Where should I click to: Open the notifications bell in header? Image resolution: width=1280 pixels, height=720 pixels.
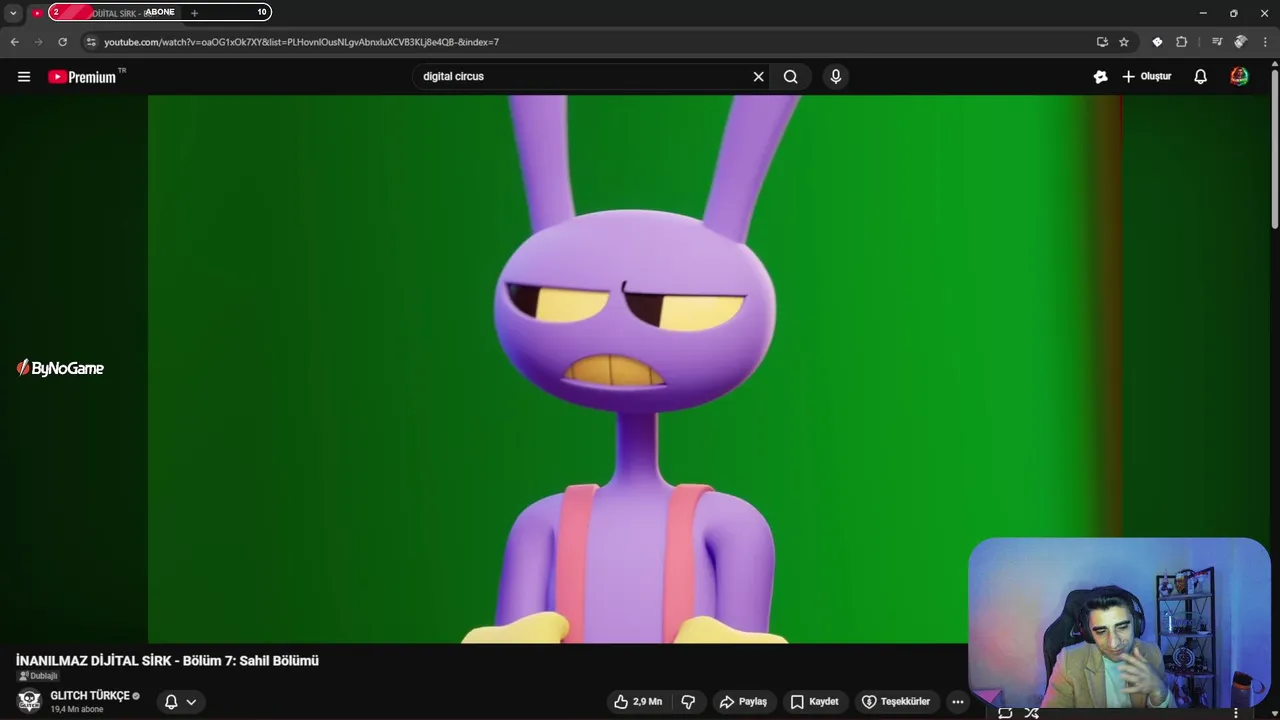[1201, 77]
